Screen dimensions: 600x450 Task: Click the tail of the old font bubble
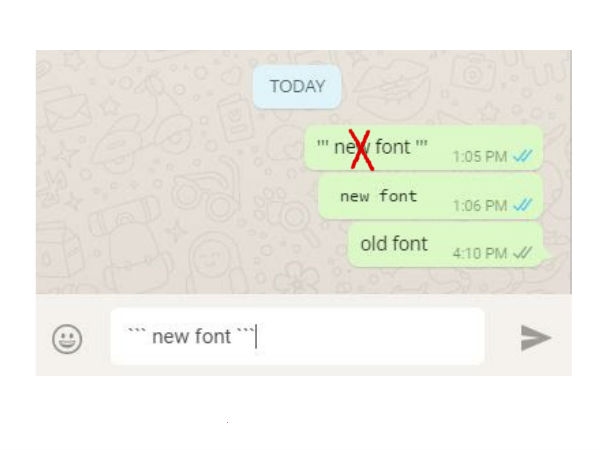546,254
